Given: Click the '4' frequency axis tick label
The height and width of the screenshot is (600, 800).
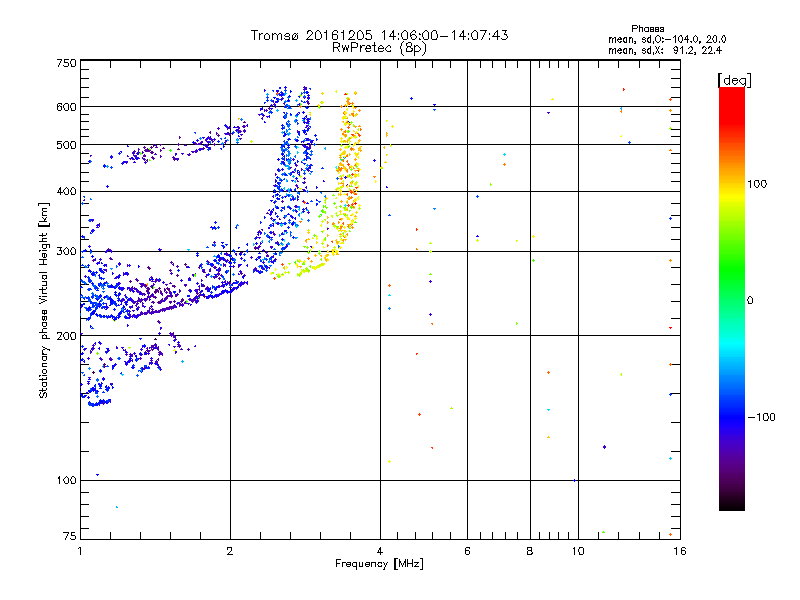Looking at the screenshot, I should (380, 551).
